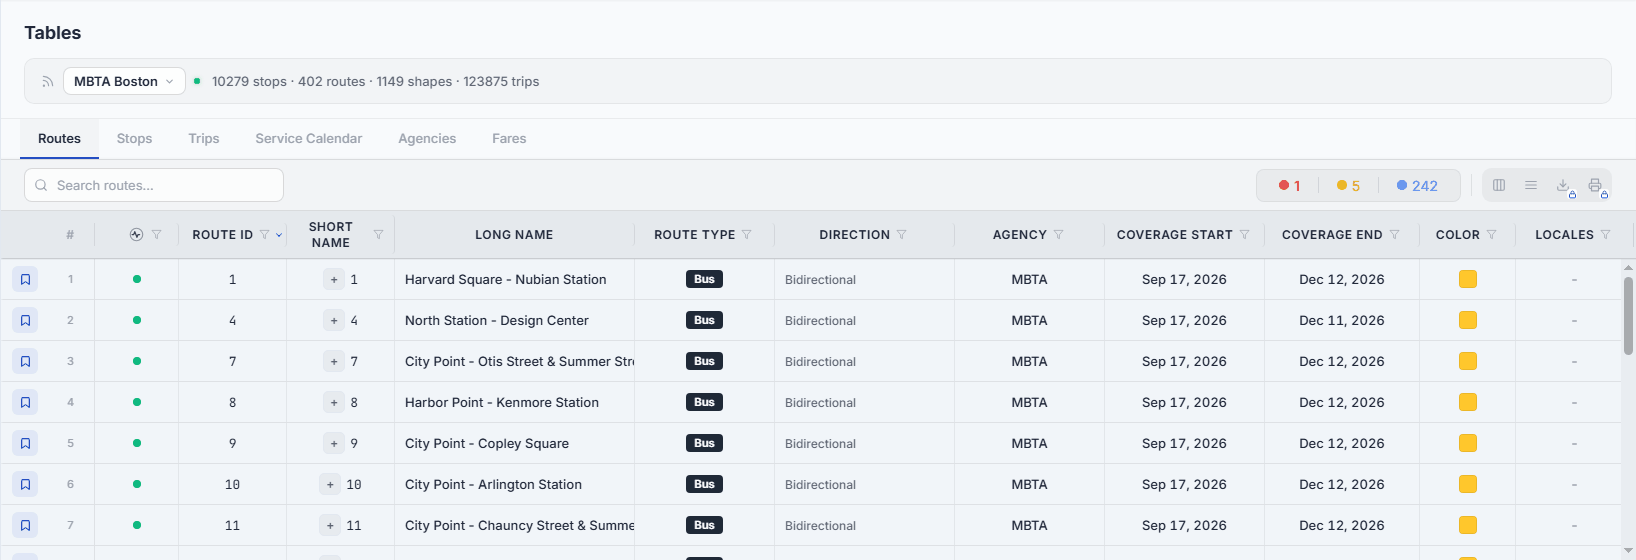Open the Fares tab
Viewport: 1636px width, 560px height.
pyautogui.click(x=509, y=139)
